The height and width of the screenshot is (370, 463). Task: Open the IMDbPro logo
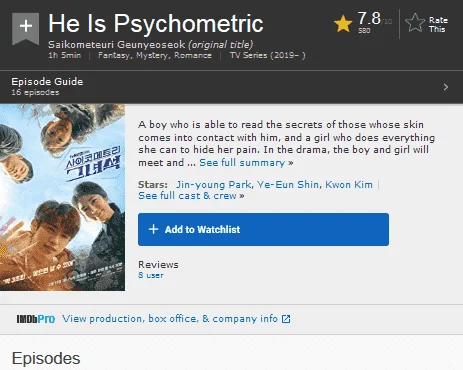point(36,319)
